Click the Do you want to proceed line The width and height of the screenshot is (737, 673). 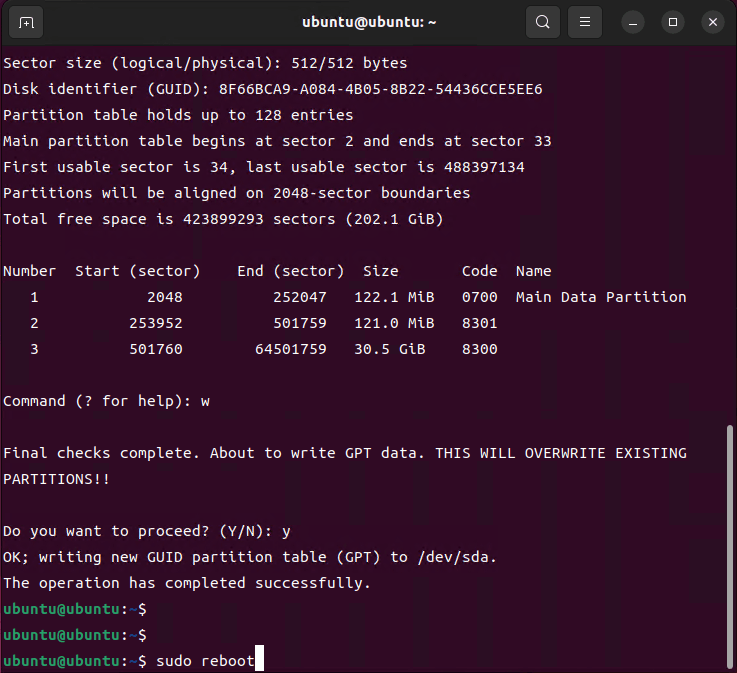point(147,531)
